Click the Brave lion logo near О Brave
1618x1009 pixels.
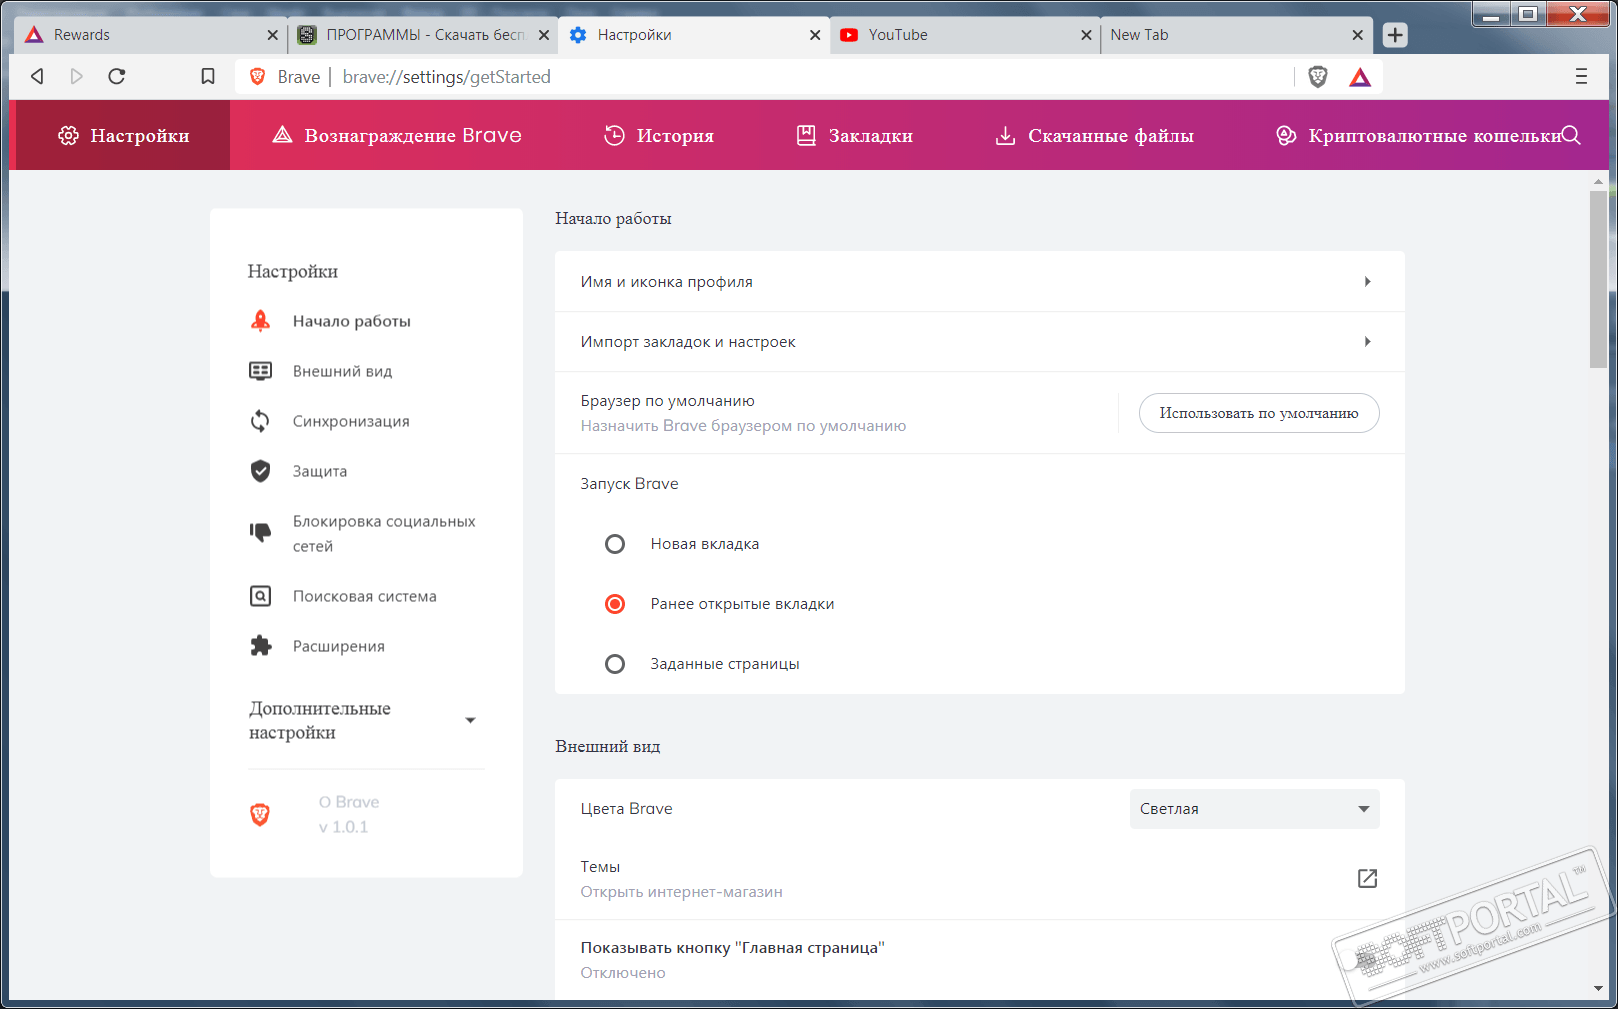click(260, 814)
